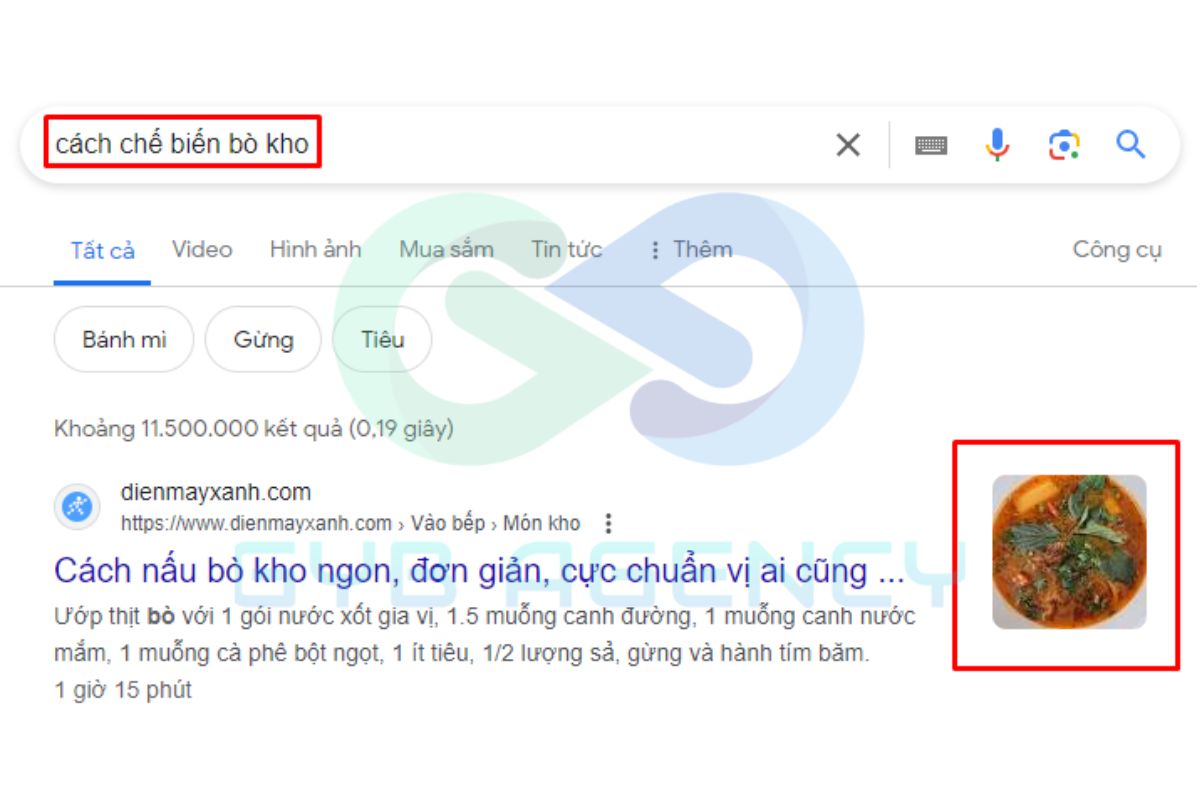1200x800 pixels.
Task: Switch to the Hình ảnh tab
Action: [315, 249]
